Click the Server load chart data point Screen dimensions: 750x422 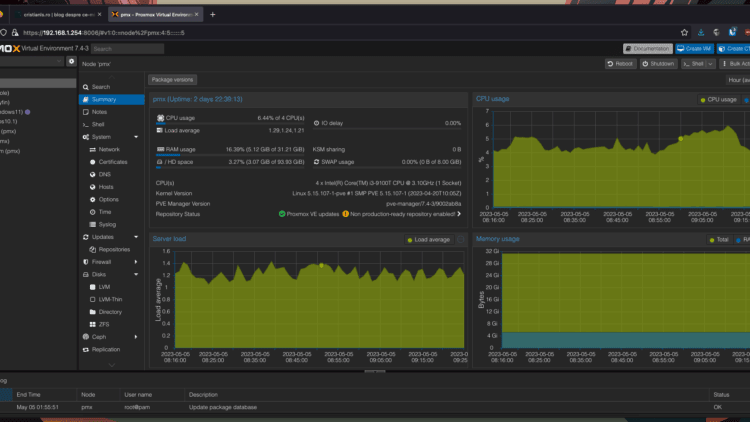pos(321,265)
